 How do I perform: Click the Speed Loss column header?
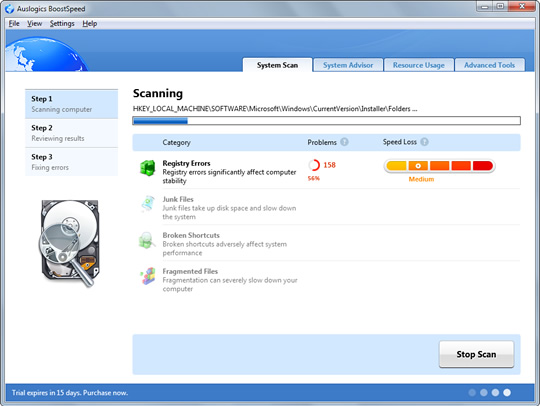(x=400, y=142)
